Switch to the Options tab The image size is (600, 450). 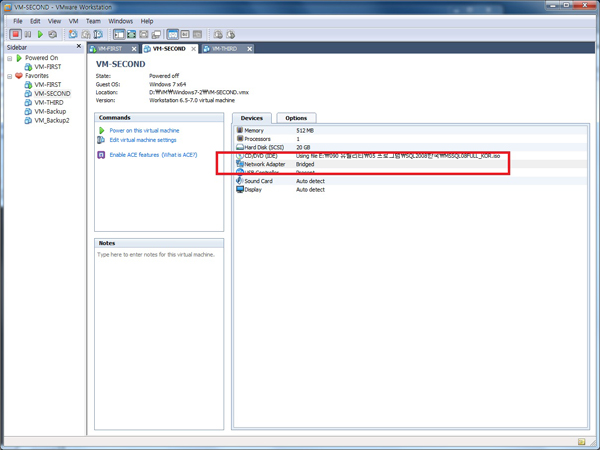click(x=296, y=118)
